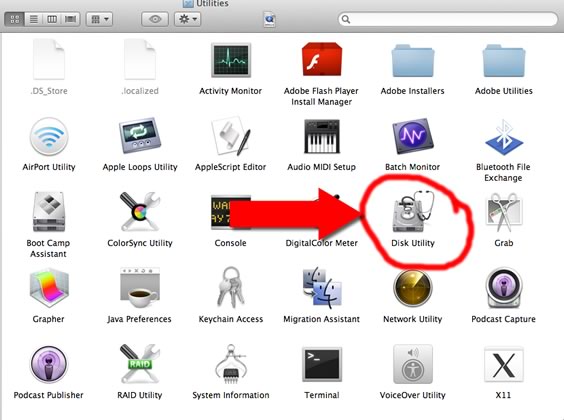Open VoiceOver Utility
564x420 pixels.
(413, 364)
